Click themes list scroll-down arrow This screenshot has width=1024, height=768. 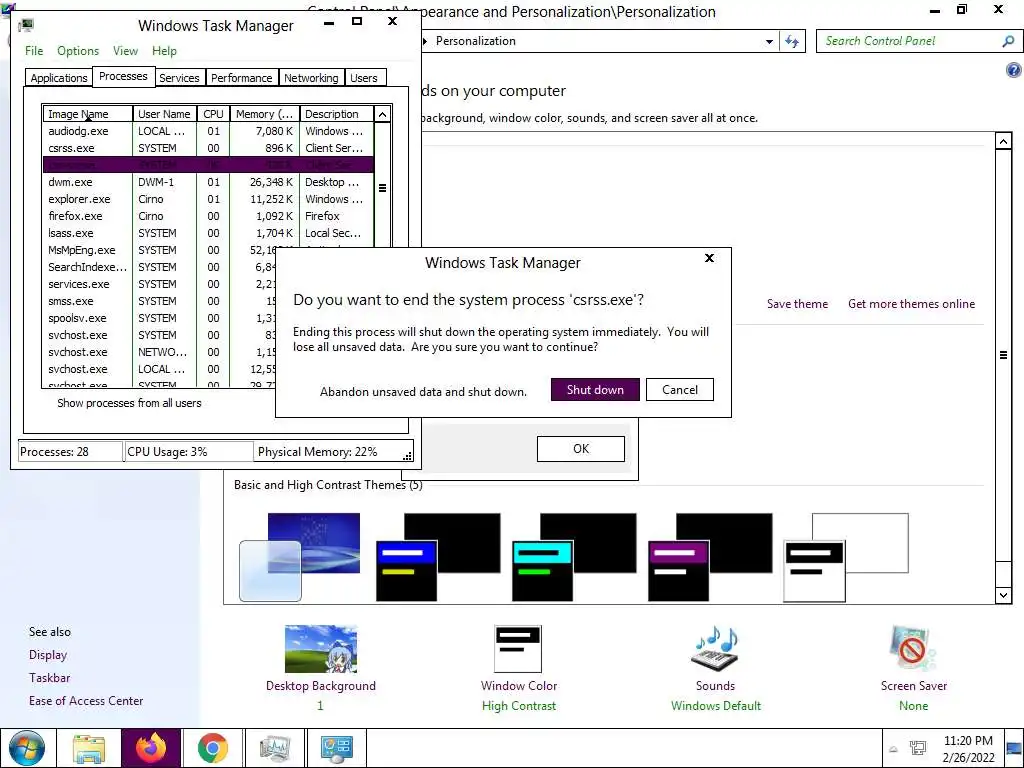pyautogui.click(x=1004, y=594)
